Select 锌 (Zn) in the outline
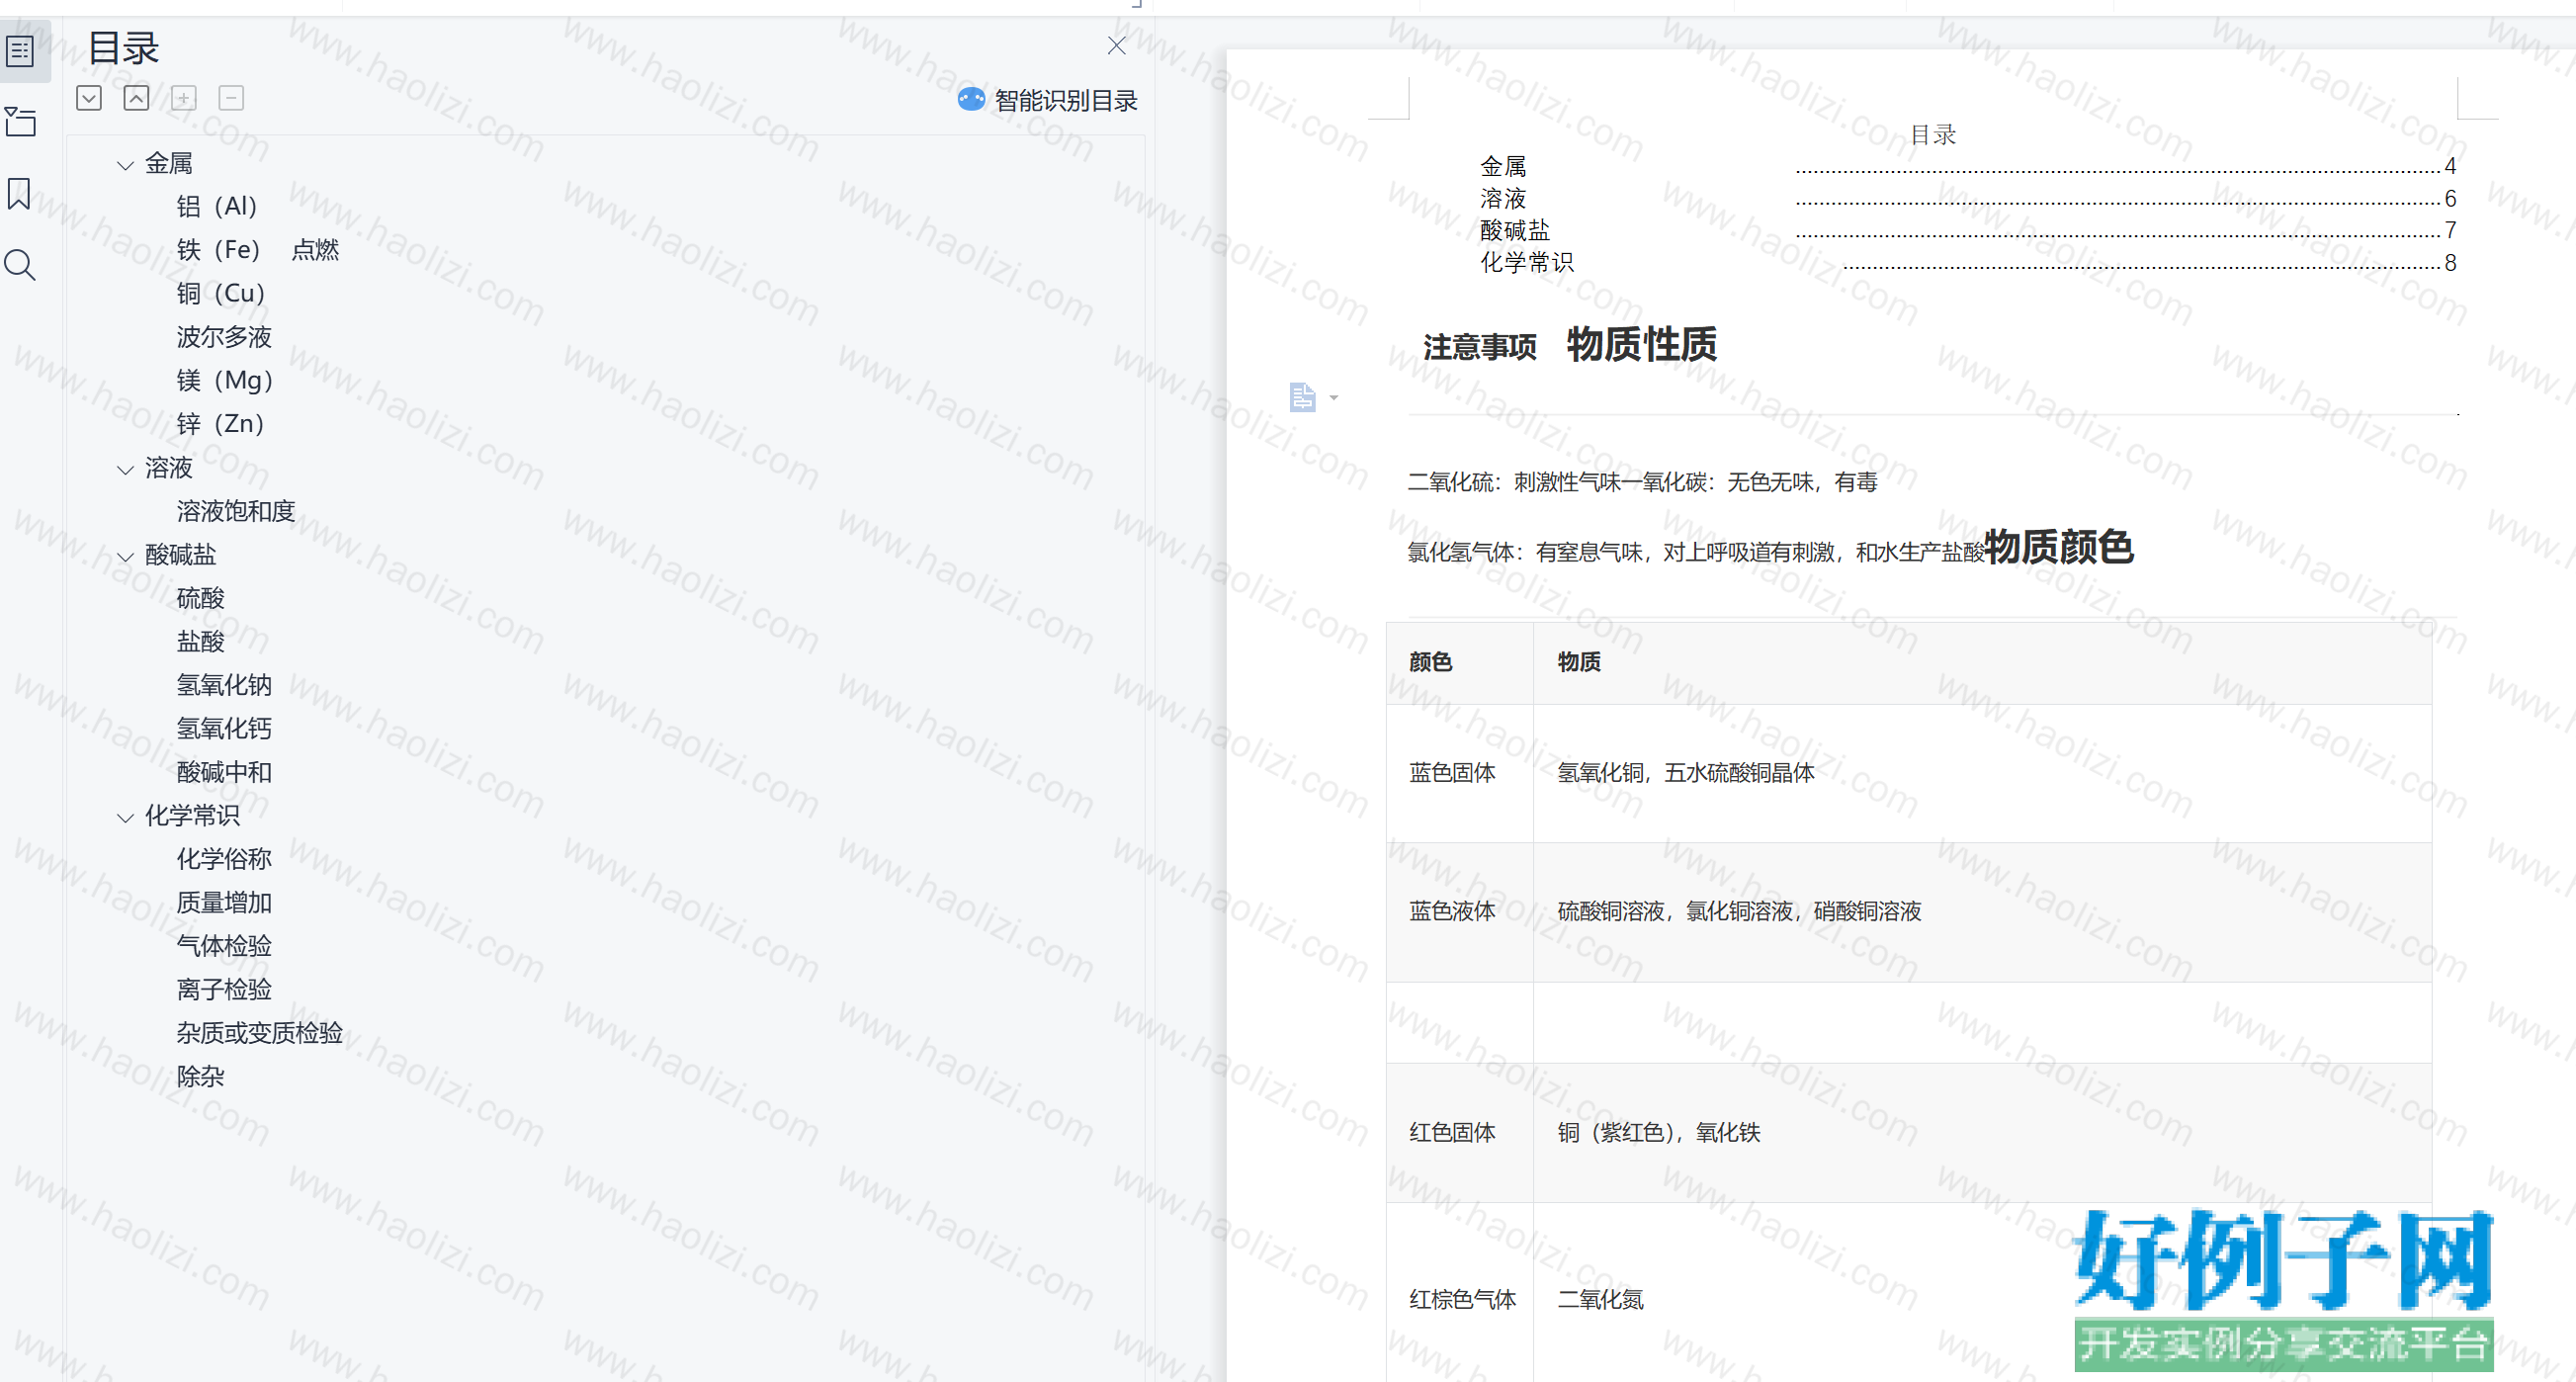Screen dimensions: 2576x1382 click(x=221, y=424)
